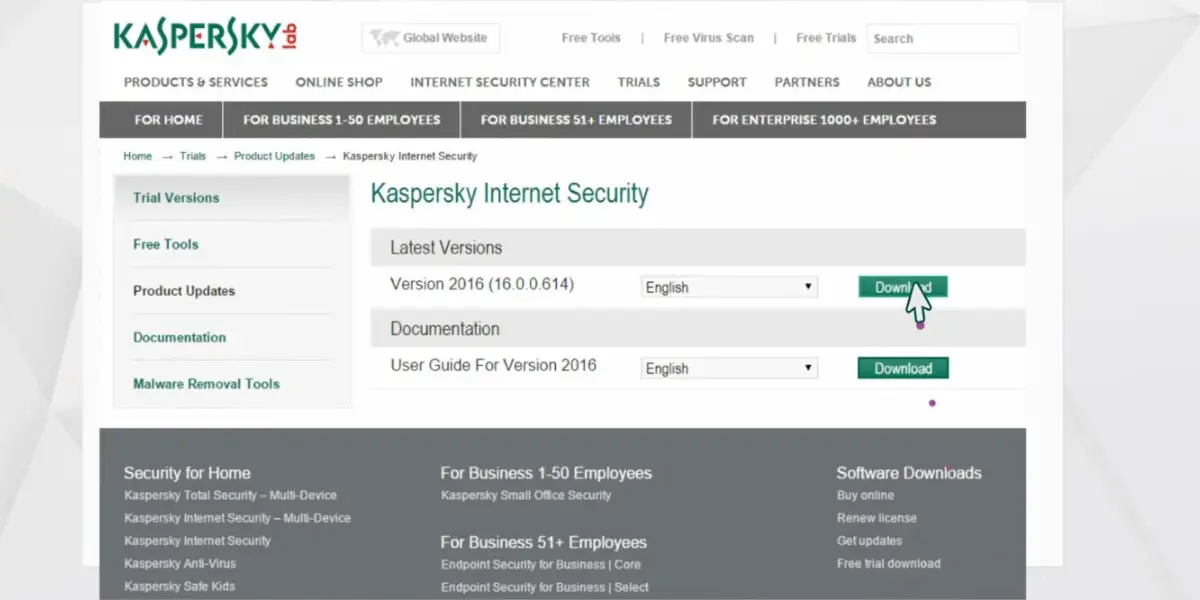This screenshot has height=600, width=1200.
Task: Open footer Kaspersky Internet Security link
Action: pyautogui.click(x=197, y=541)
